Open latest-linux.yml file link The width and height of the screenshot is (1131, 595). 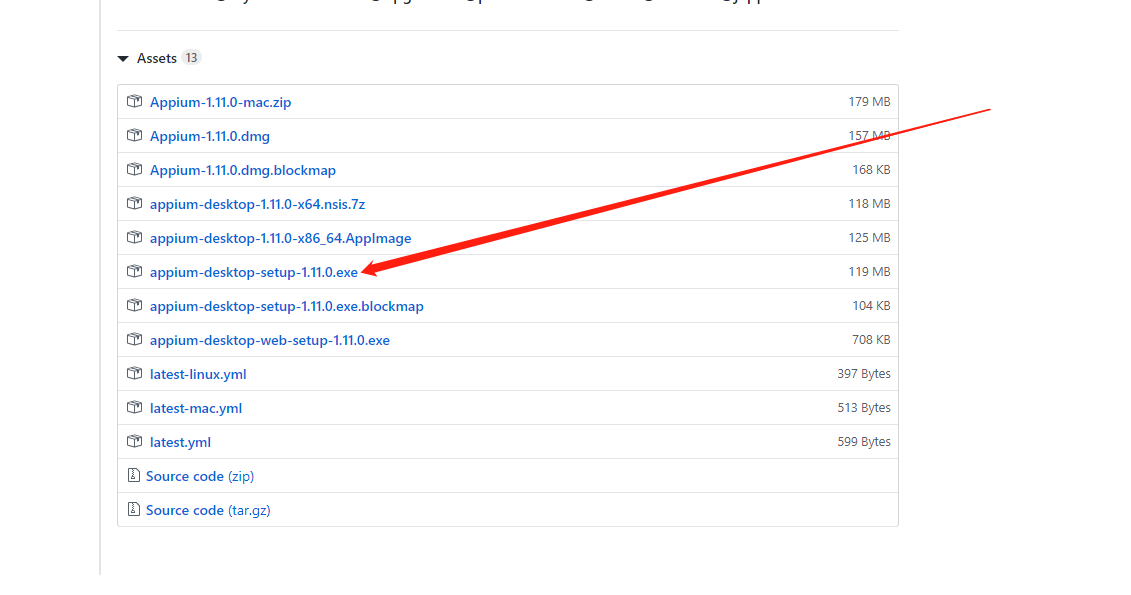[x=198, y=374]
